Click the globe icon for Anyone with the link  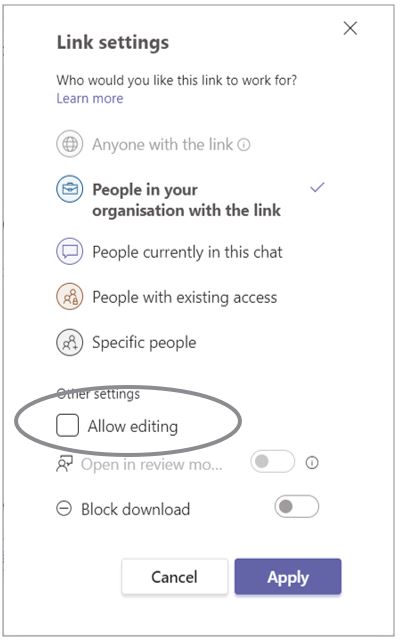(70, 144)
